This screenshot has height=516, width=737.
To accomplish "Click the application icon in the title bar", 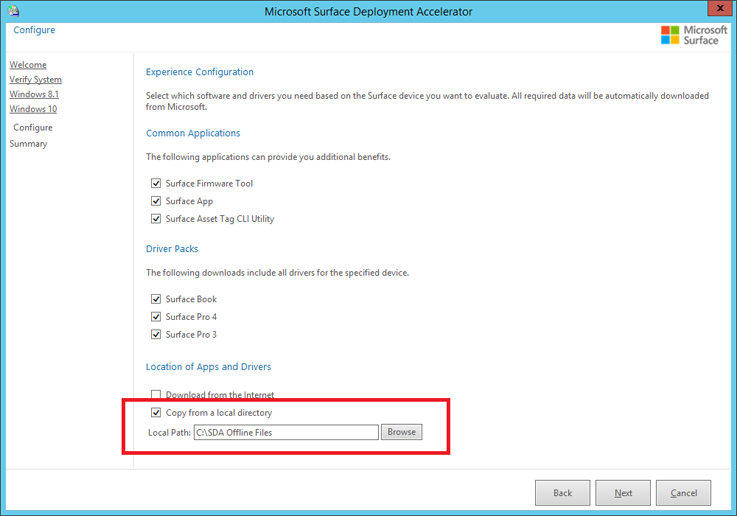I will tap(12, 11).
